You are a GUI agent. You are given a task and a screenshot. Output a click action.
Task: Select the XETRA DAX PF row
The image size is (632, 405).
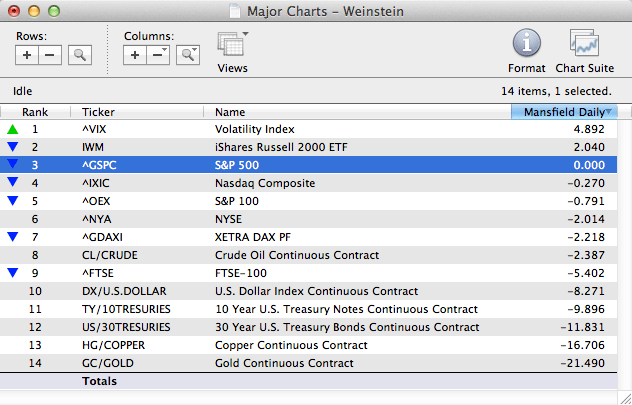[x=300, y=237]
